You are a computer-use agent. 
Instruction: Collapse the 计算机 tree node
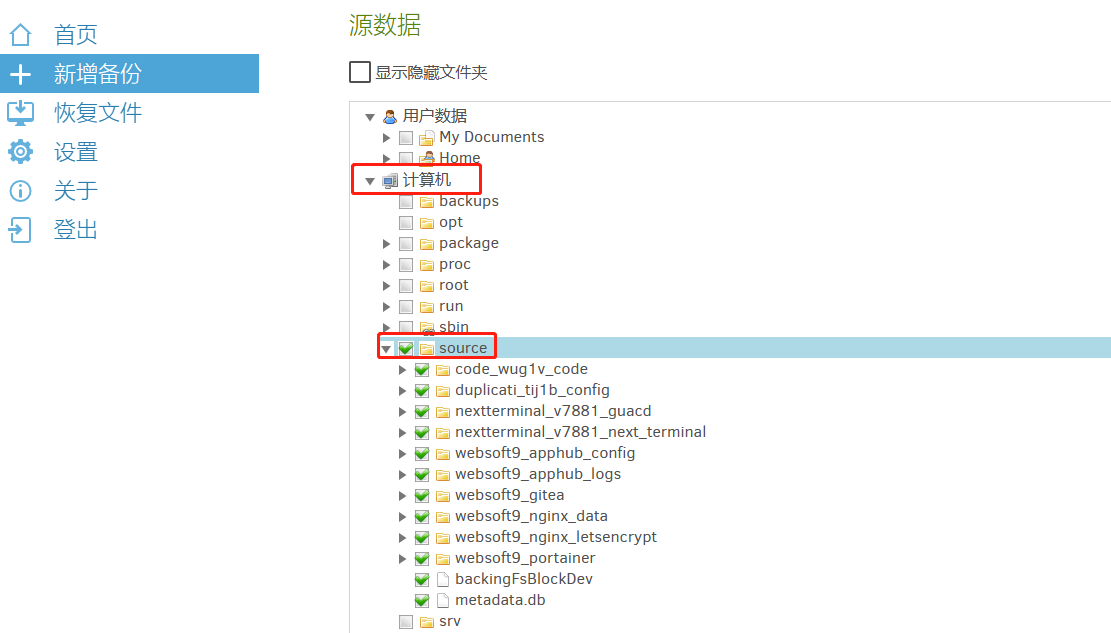(x=370, y=181)
